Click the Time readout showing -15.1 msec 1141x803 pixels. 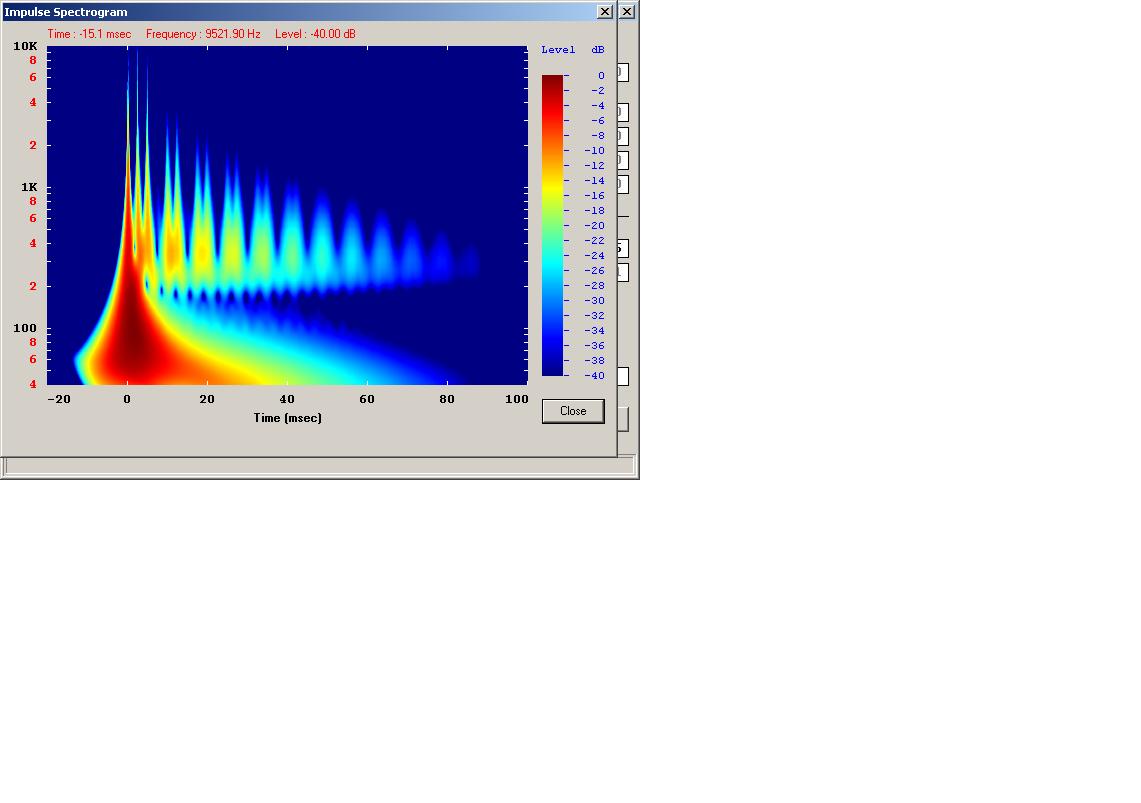90,34
